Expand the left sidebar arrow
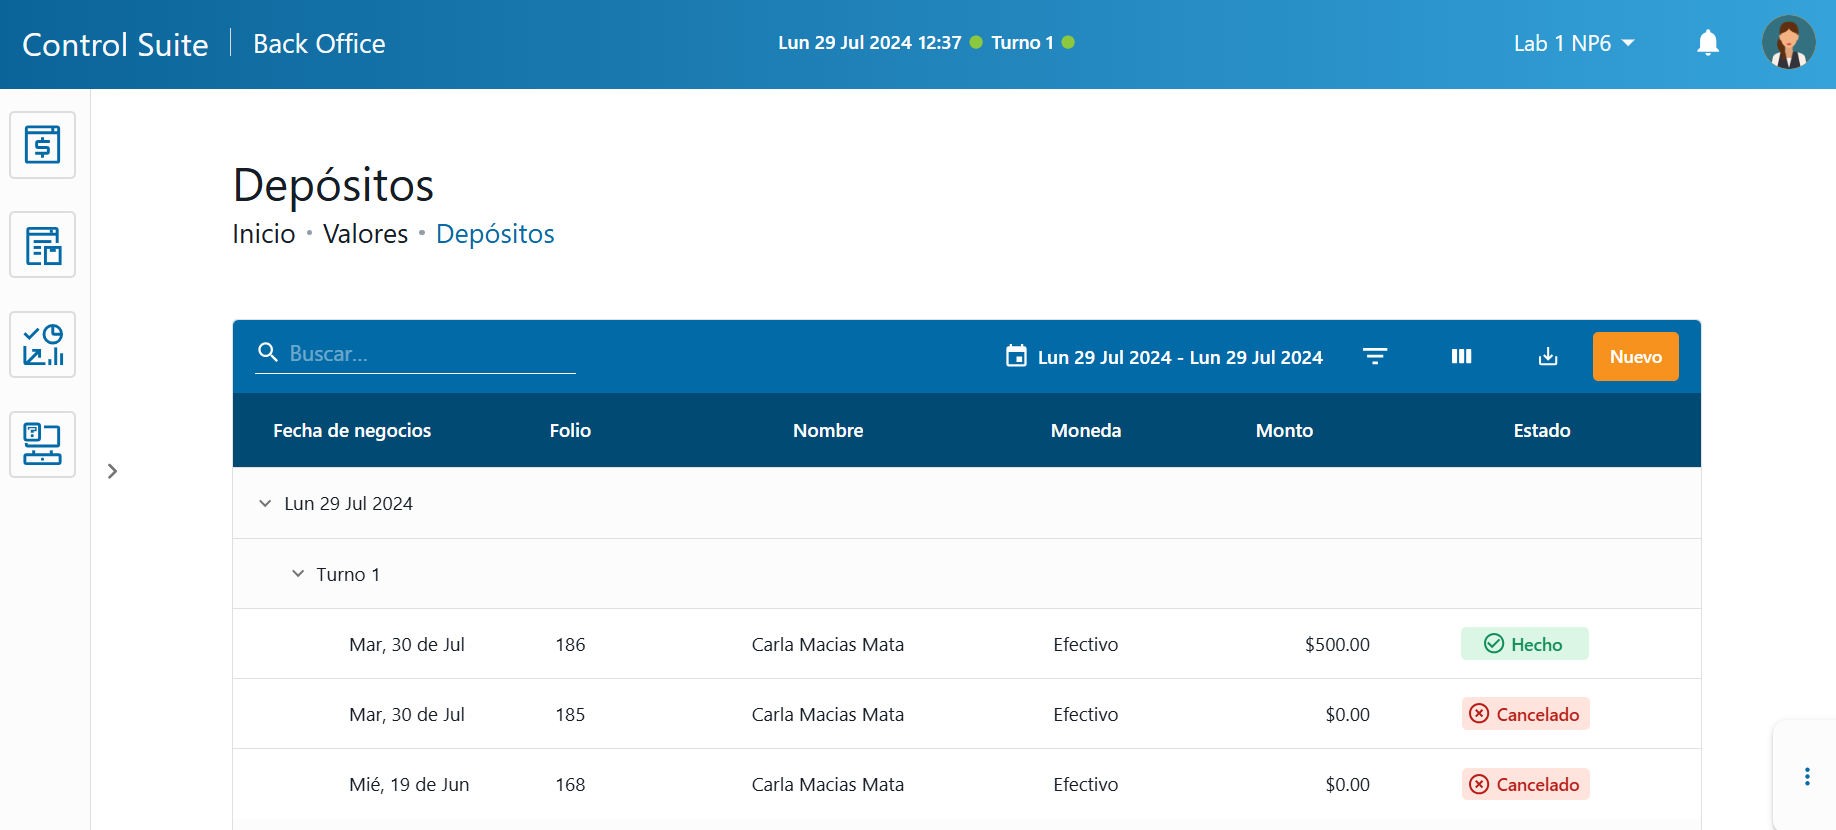The height and width of the screenshot is (830, 1836). coord(113,471)
